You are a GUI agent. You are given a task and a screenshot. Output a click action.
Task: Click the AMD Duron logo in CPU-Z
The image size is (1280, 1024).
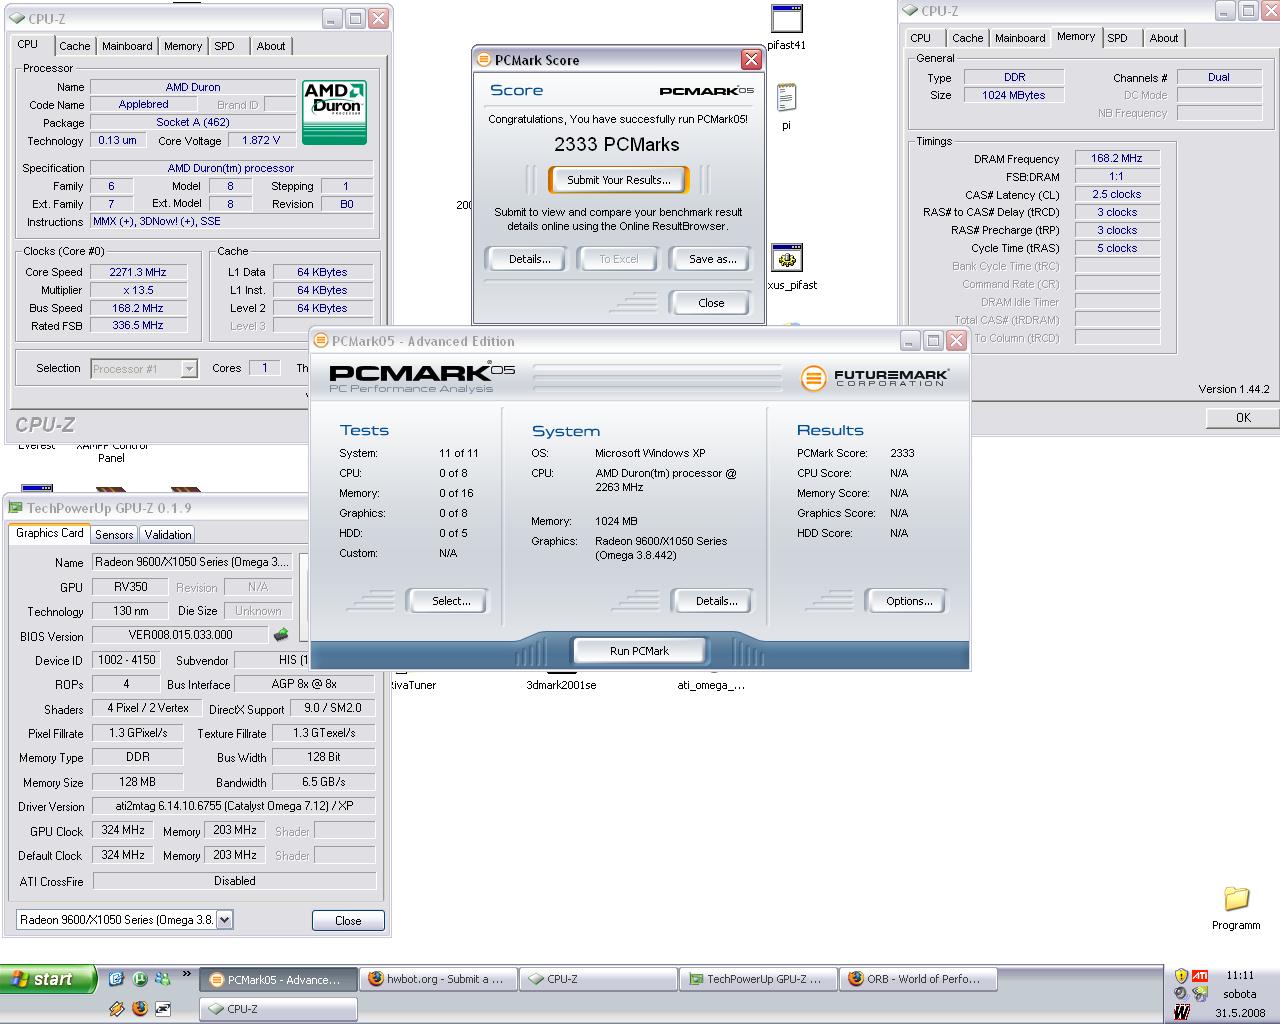334,112
